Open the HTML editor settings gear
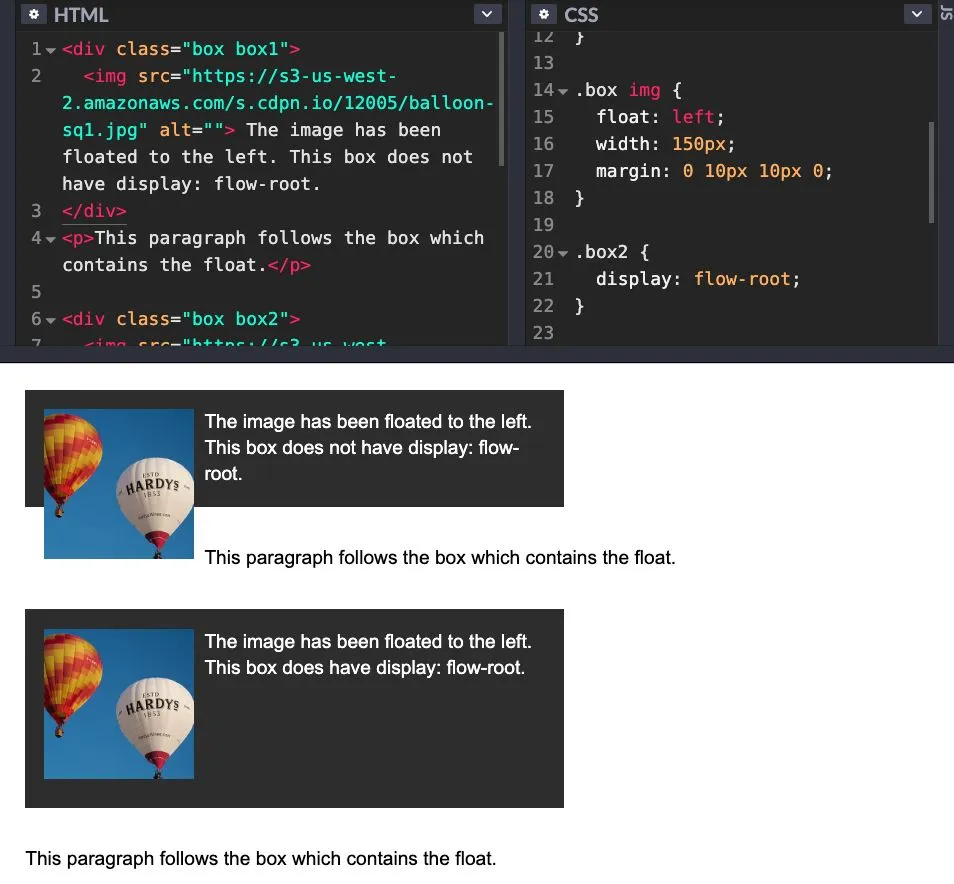Image resolution: width=954 pixels, height=884 pixels. (35, 15)
